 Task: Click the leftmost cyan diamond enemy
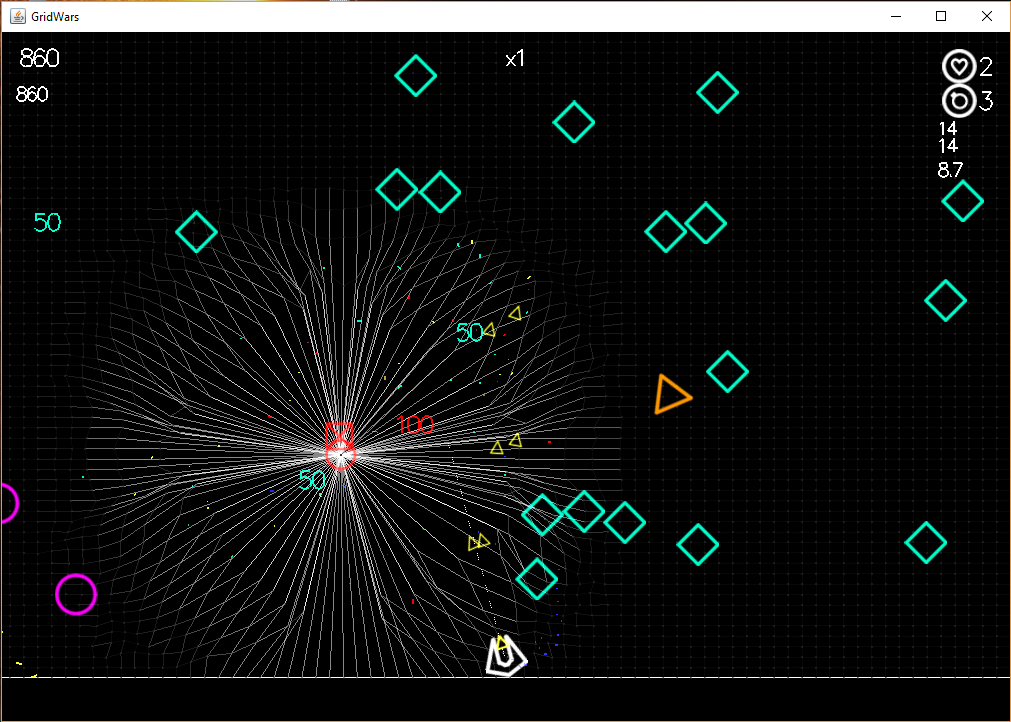tap(197, 231)
